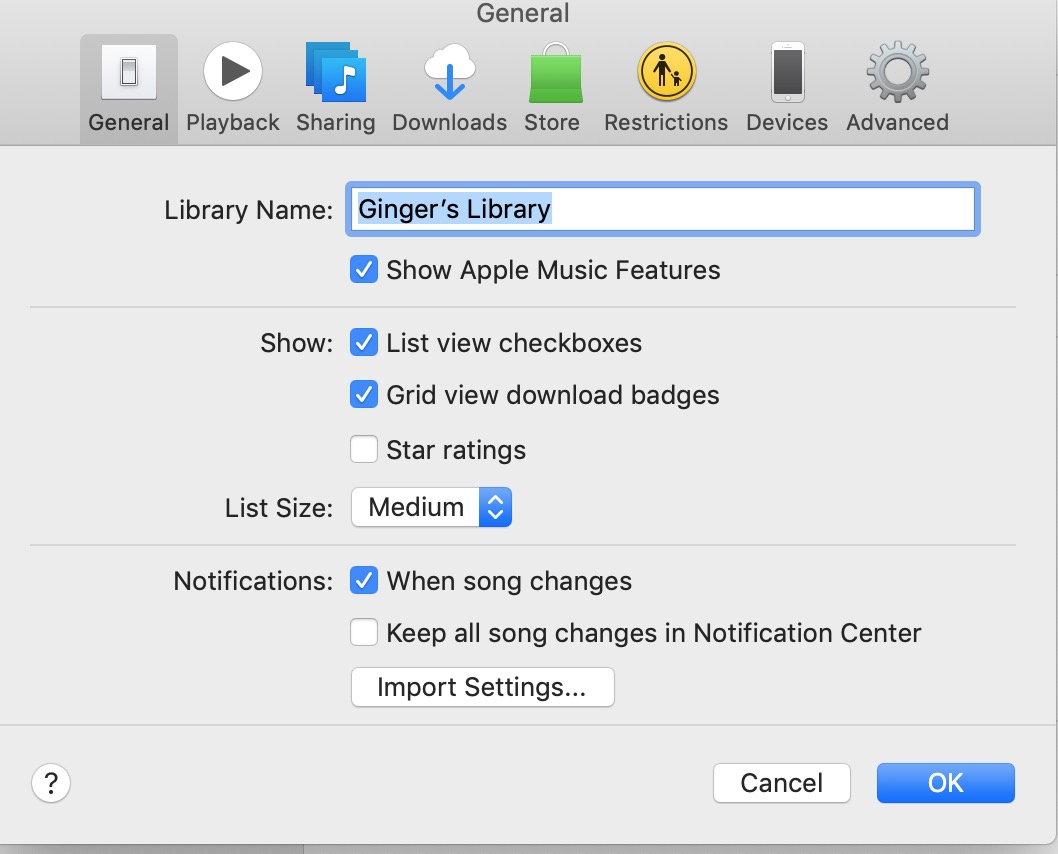Switch to the Sharing preferences icon
This screenshot has height=854, width=1058.
(x=336, y=74)
